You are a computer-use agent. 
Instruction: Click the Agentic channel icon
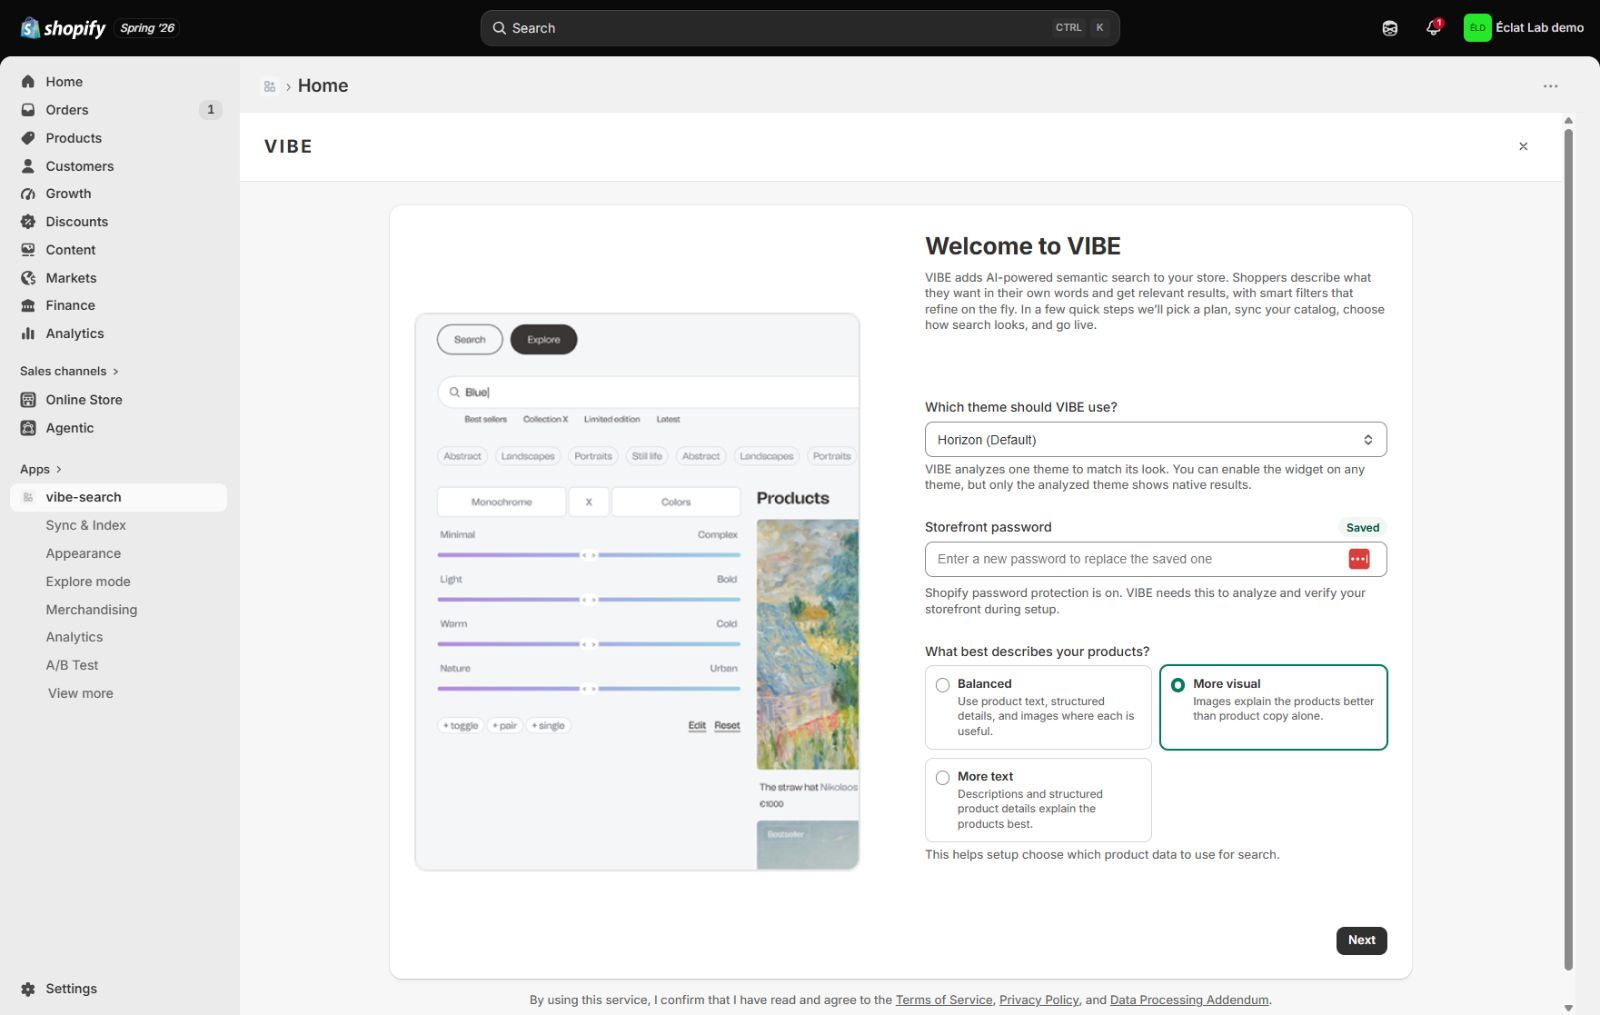28,428
